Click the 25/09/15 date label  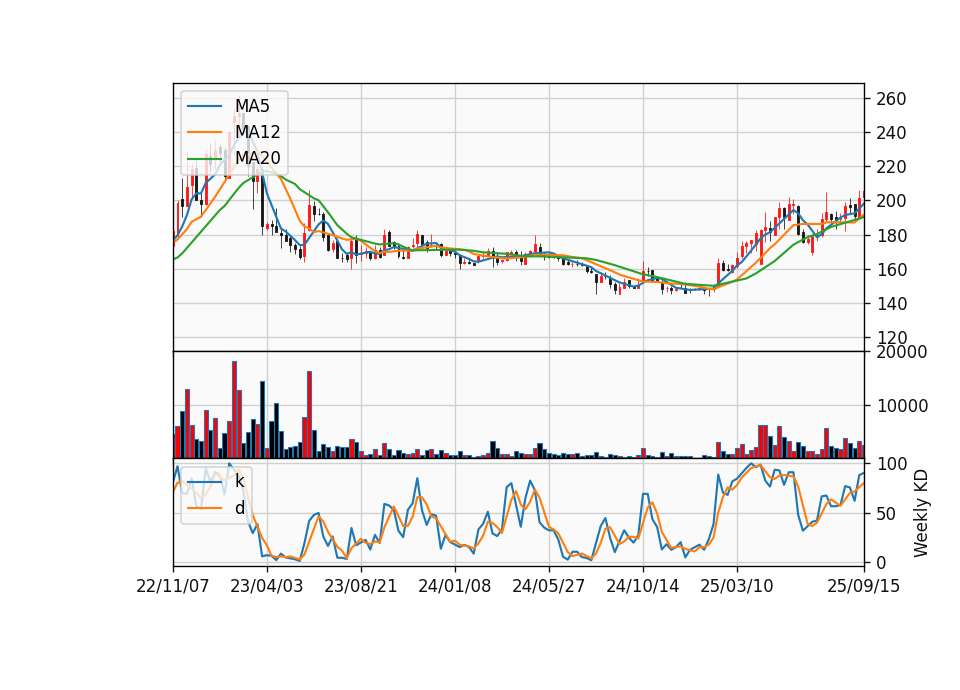tap(864, 586)
